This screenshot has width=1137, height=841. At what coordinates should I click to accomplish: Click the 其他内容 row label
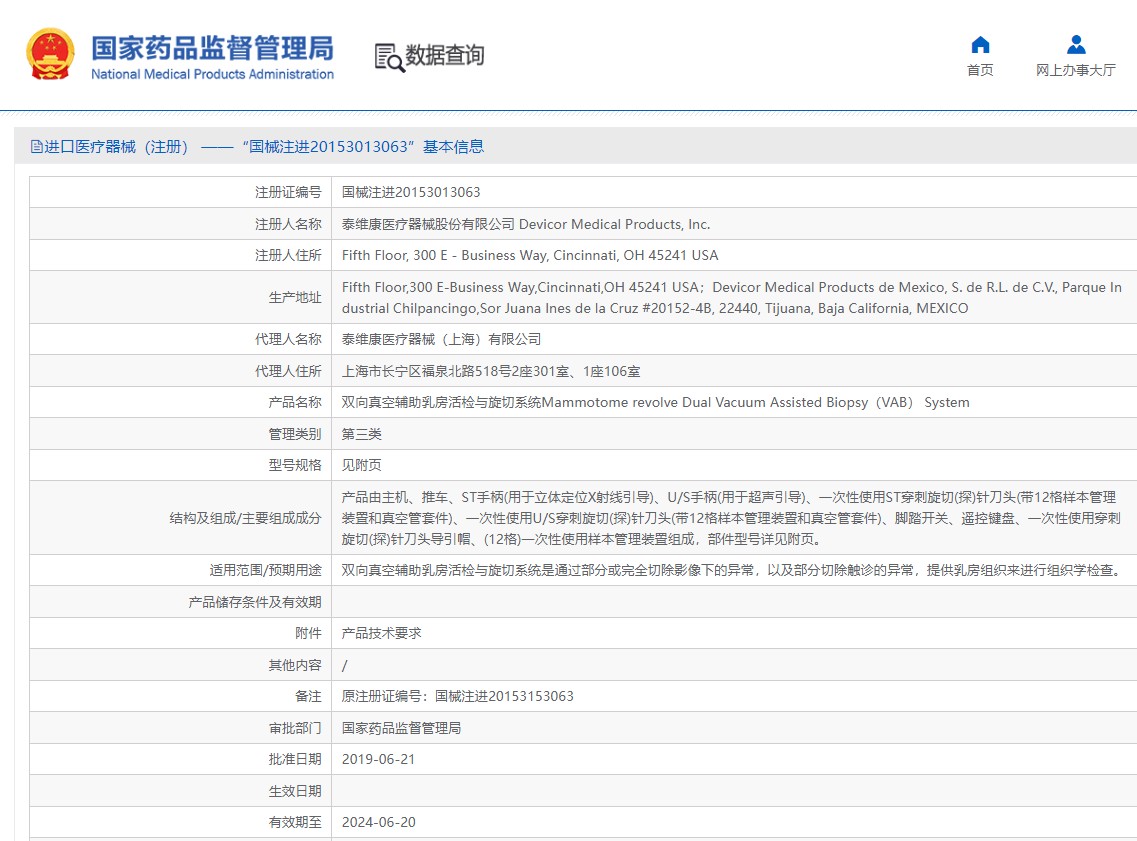[294, 666]
